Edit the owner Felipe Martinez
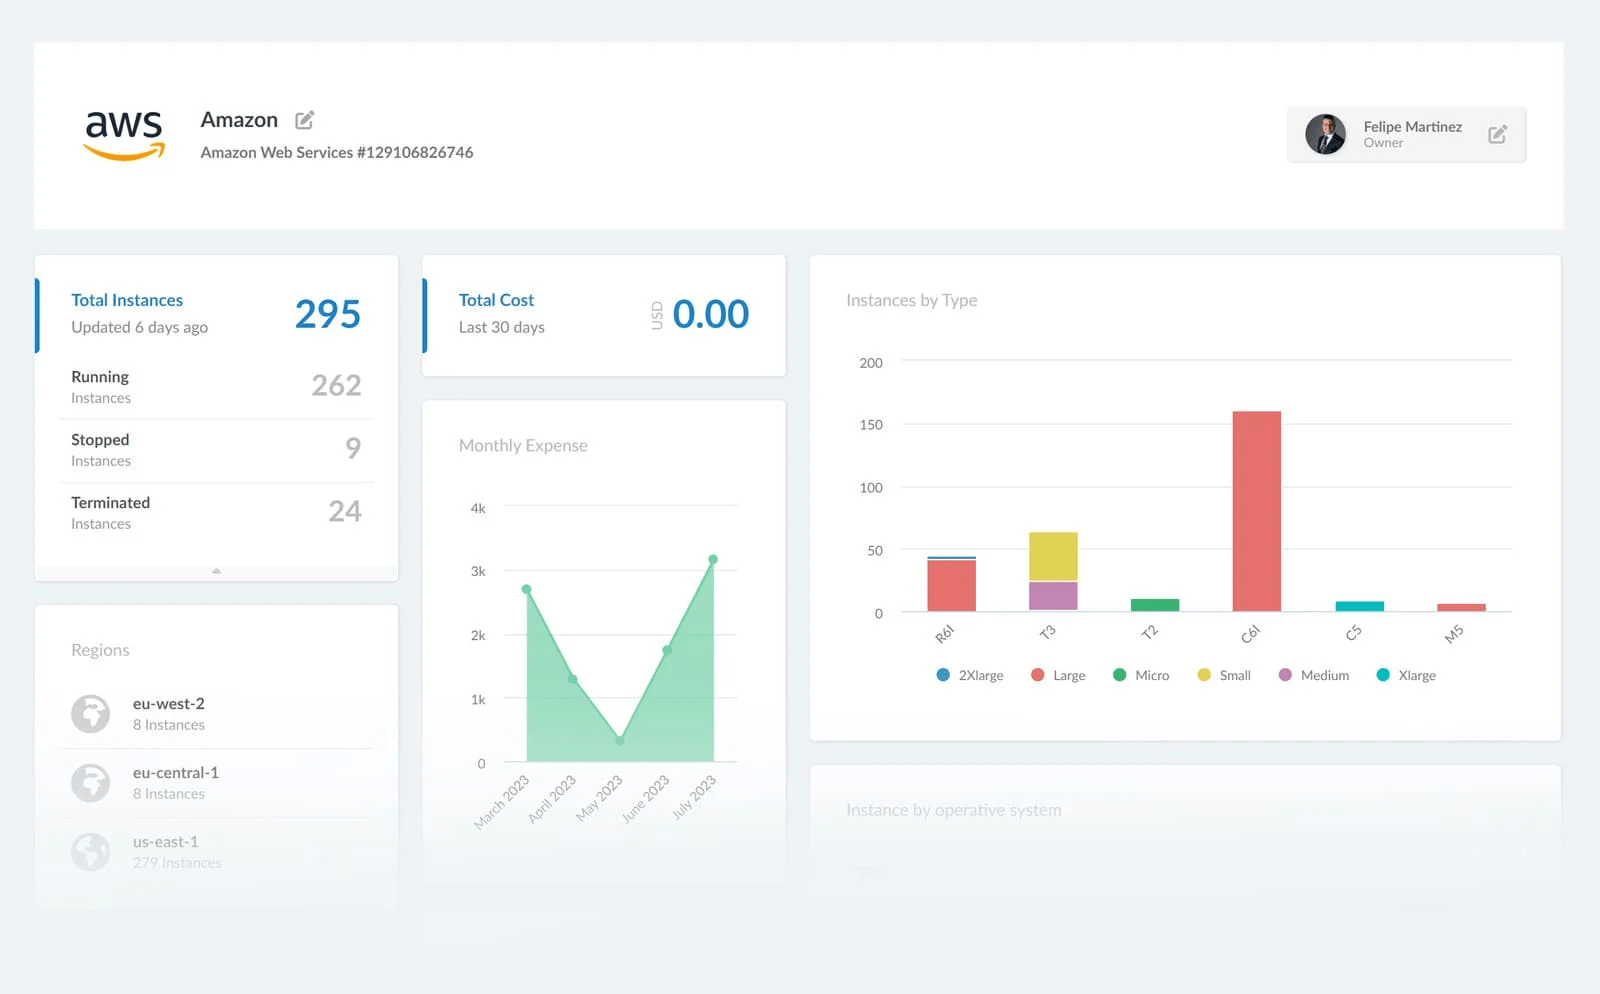Viewport: 1600px width, 994px height. point(1497,133)
